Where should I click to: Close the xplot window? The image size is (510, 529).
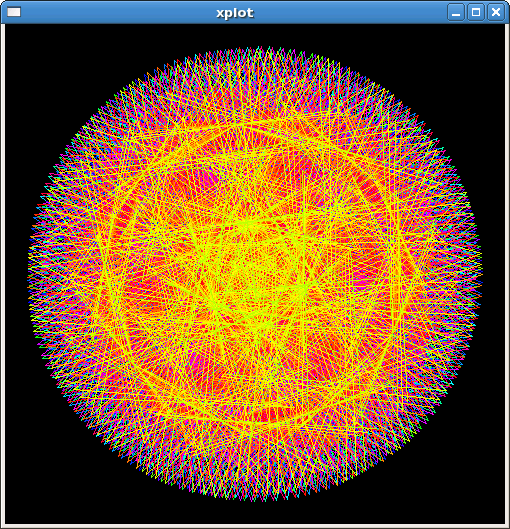[496, 12]
